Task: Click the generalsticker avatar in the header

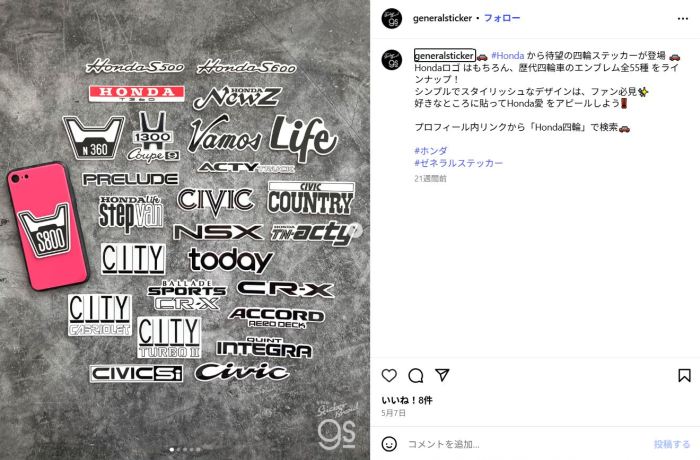Action: click(392, 18)
